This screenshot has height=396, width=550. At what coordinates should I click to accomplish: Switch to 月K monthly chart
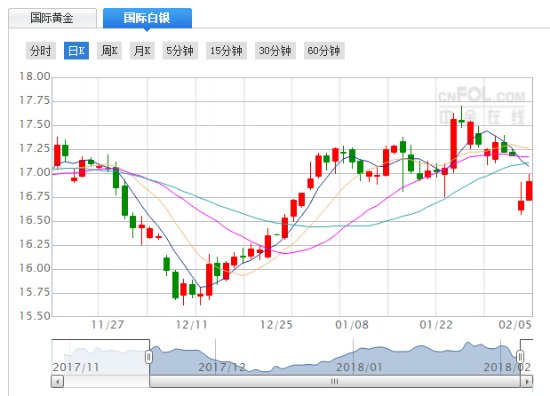tap(142, 51)
